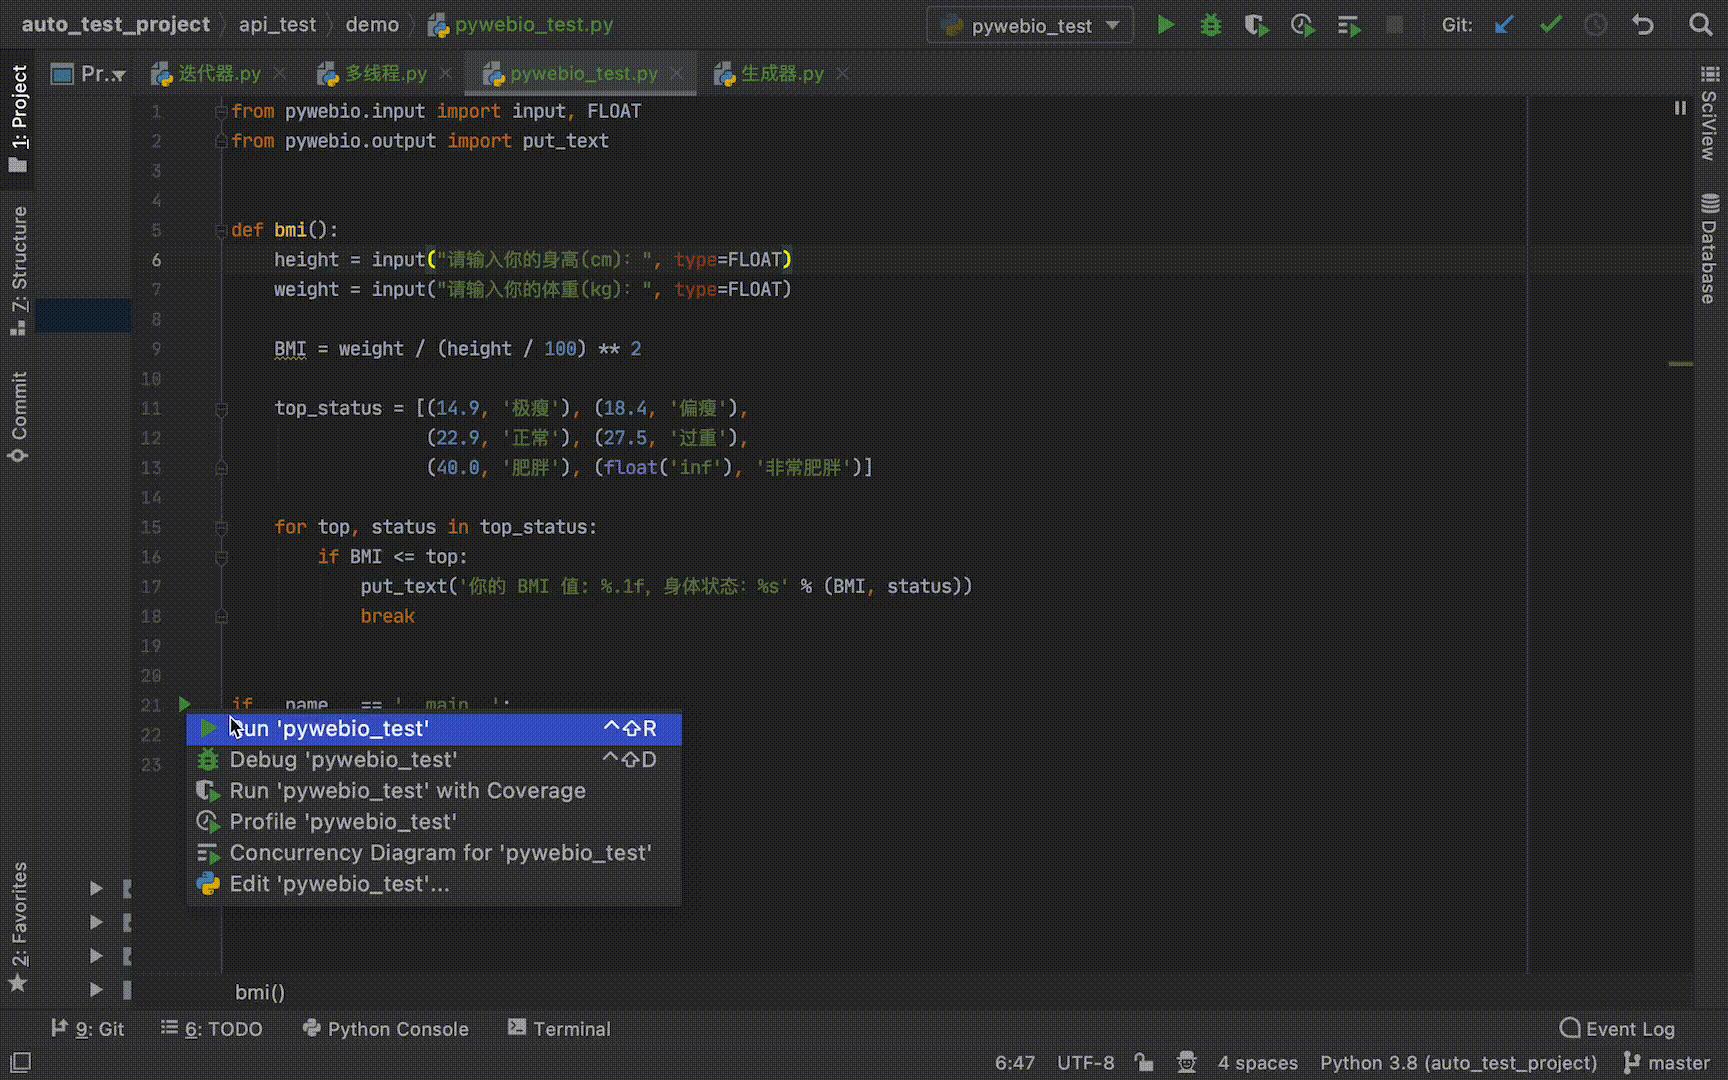Open the pywebio_test run configuration dropdown
The height and width of the screenshot is (1080, 1728).
point(1030,25)
